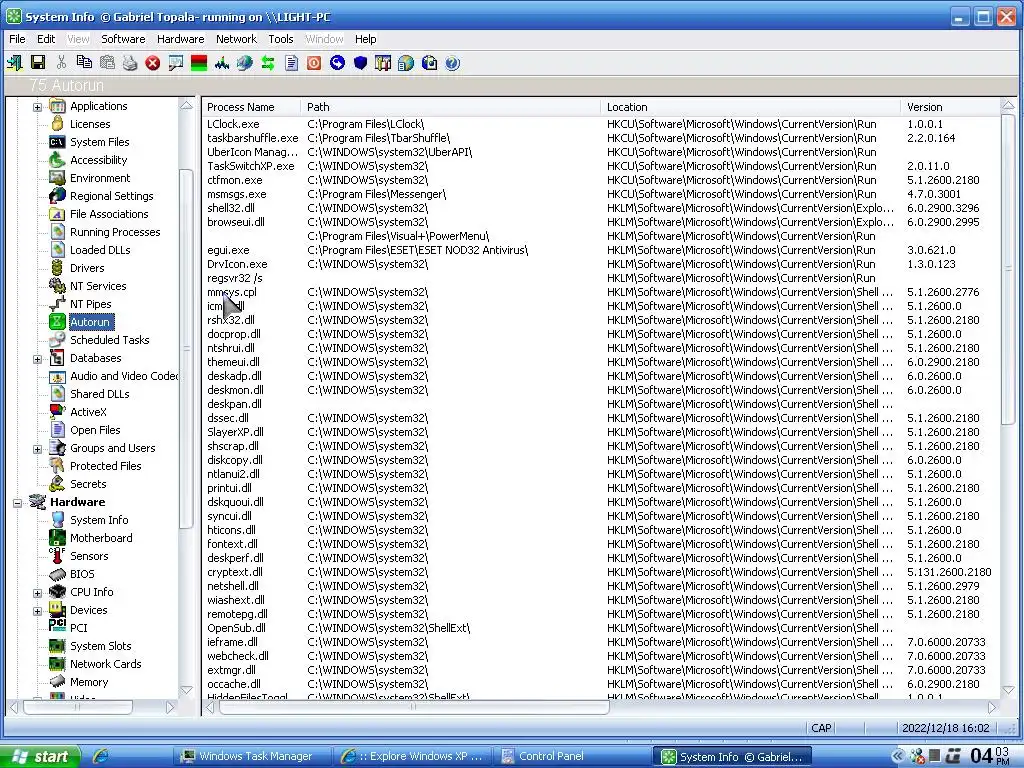Click the Copy toolbar icon
1024x768 pixels.
point(84,63)
